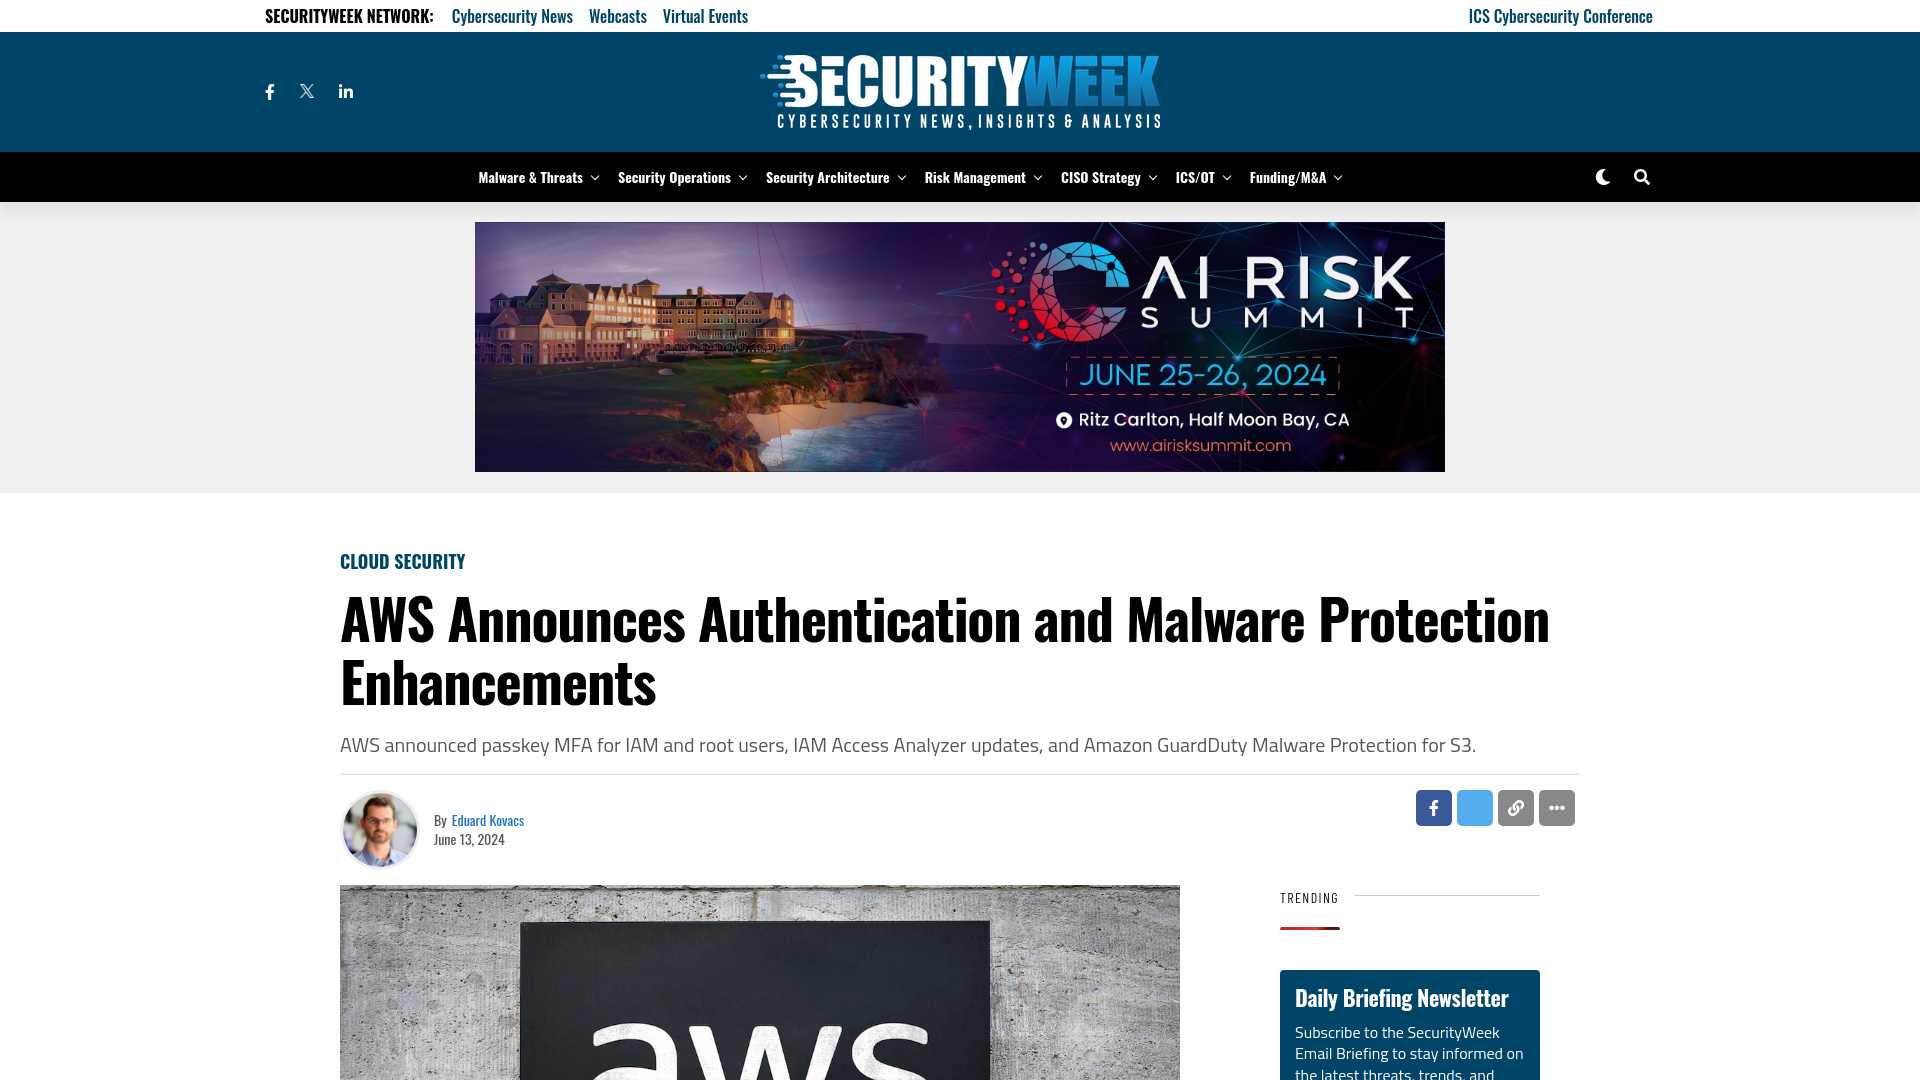Click the article more options icon
Image resolution: width=1920 pixels, height=1080 pixels.
(1556, 807)
